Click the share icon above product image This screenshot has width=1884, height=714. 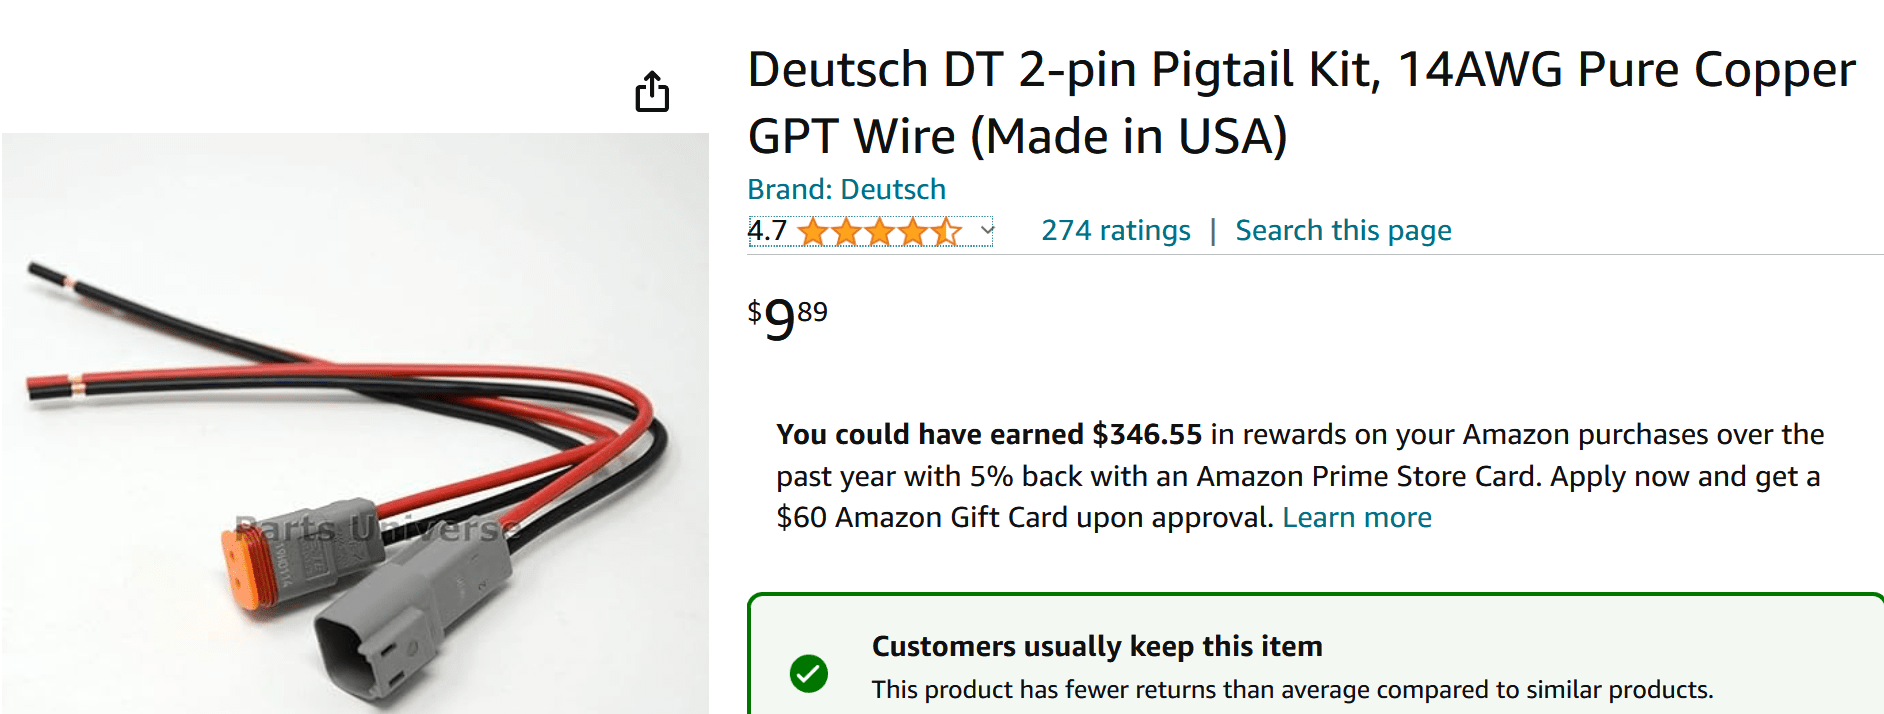(x=652, y=92)
